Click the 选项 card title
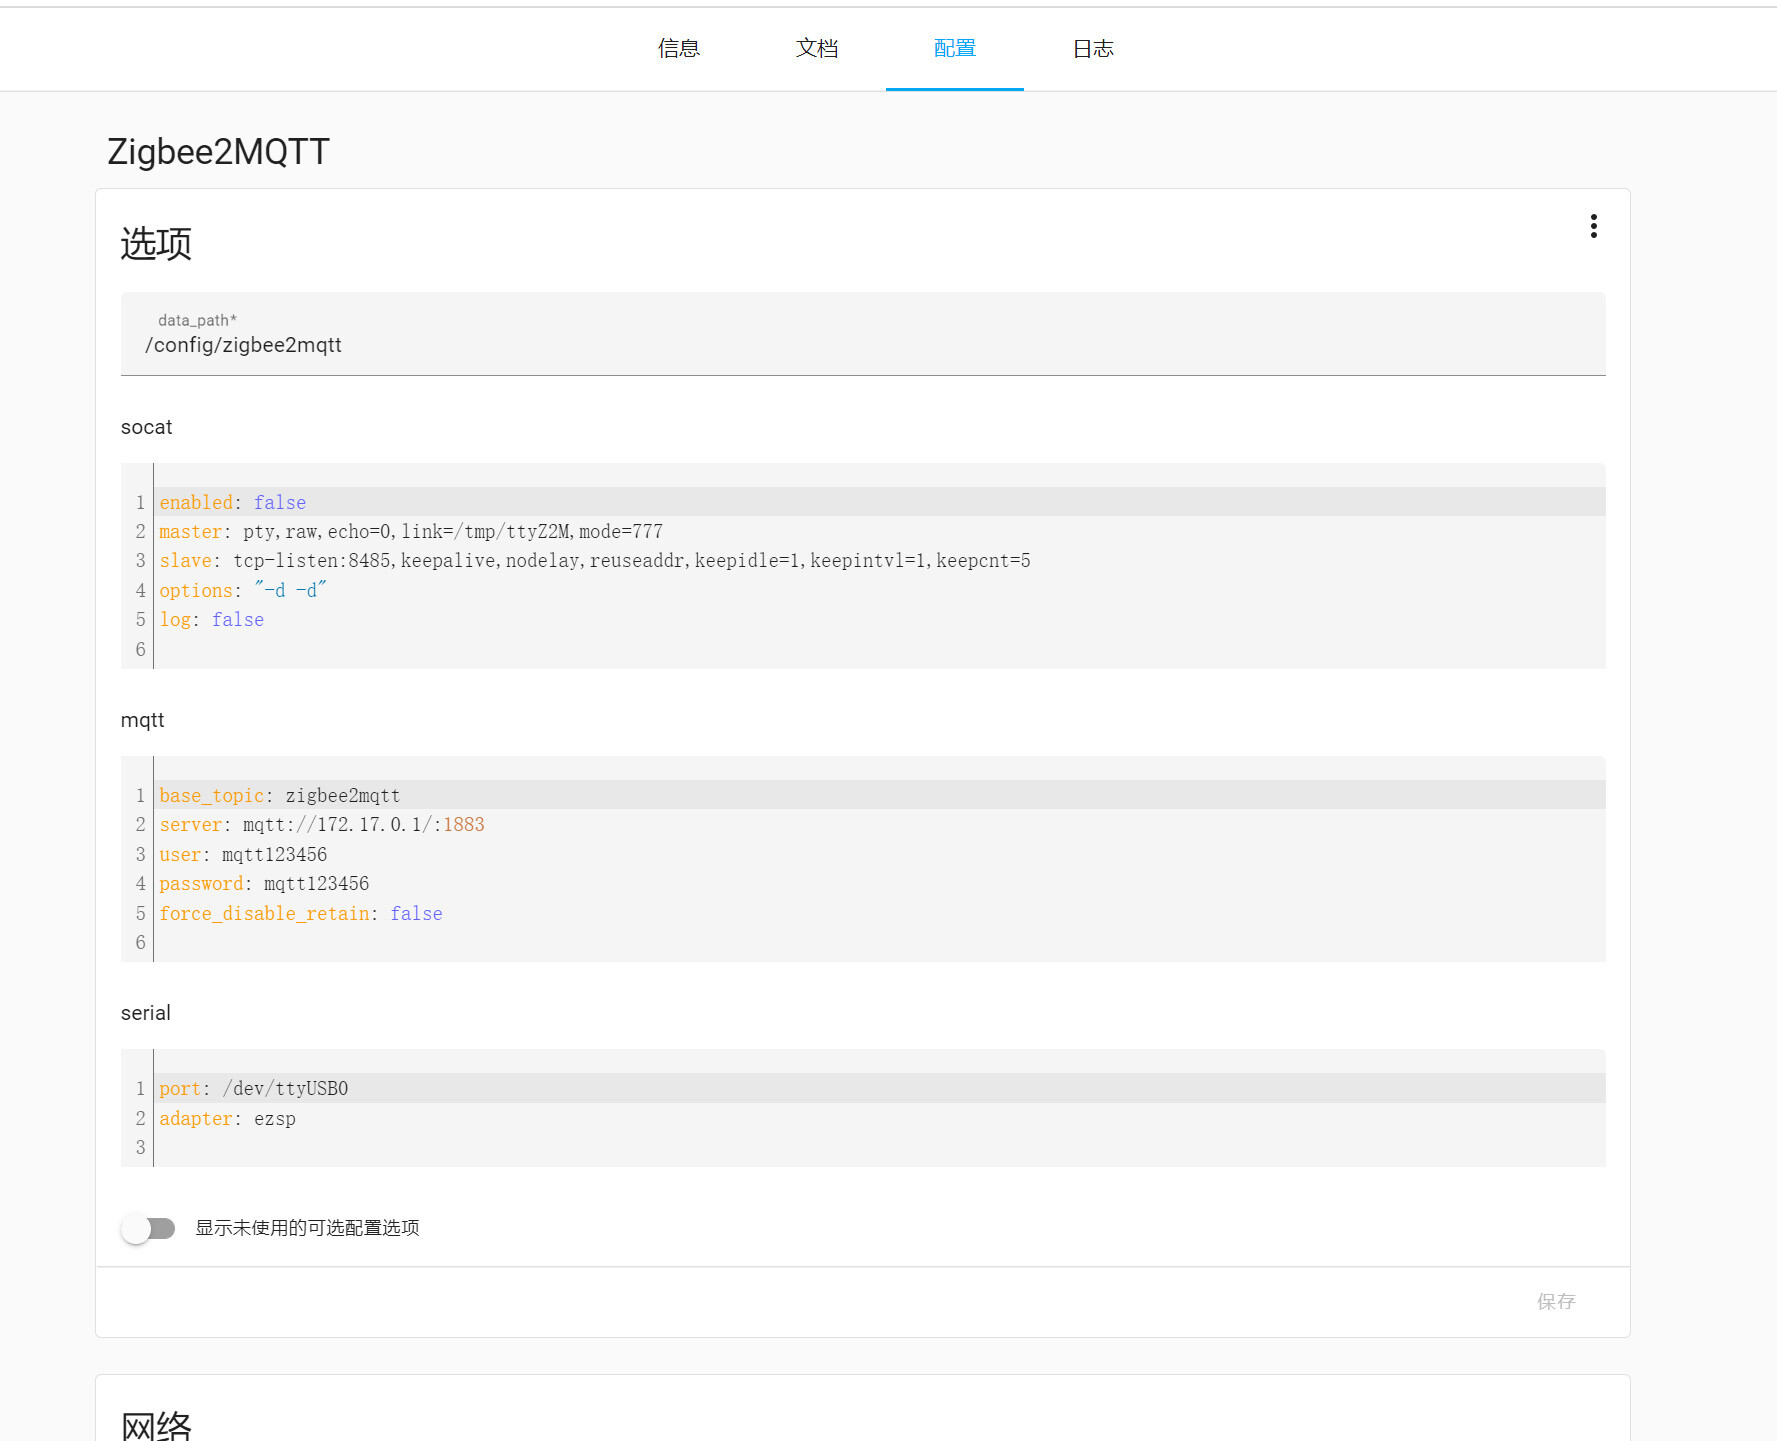 coord(156,244)
